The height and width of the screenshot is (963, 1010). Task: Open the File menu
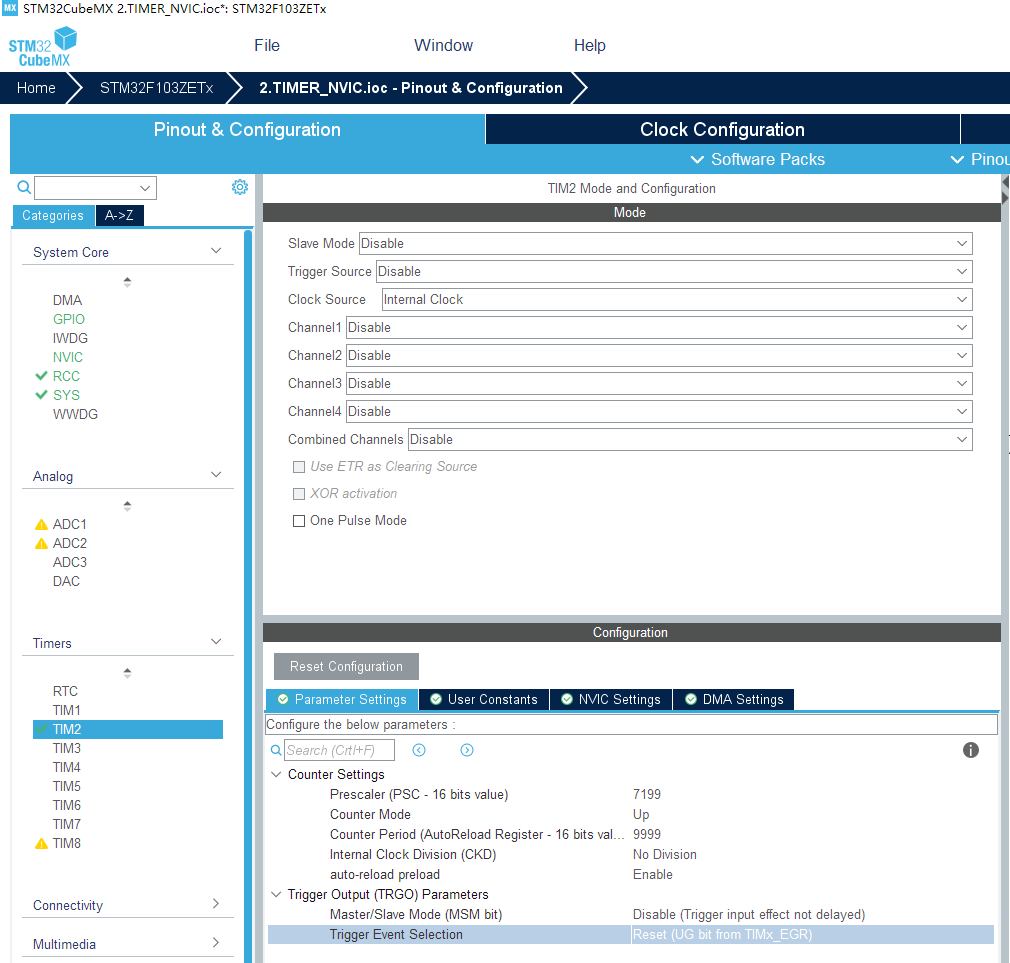click(267, 46)
